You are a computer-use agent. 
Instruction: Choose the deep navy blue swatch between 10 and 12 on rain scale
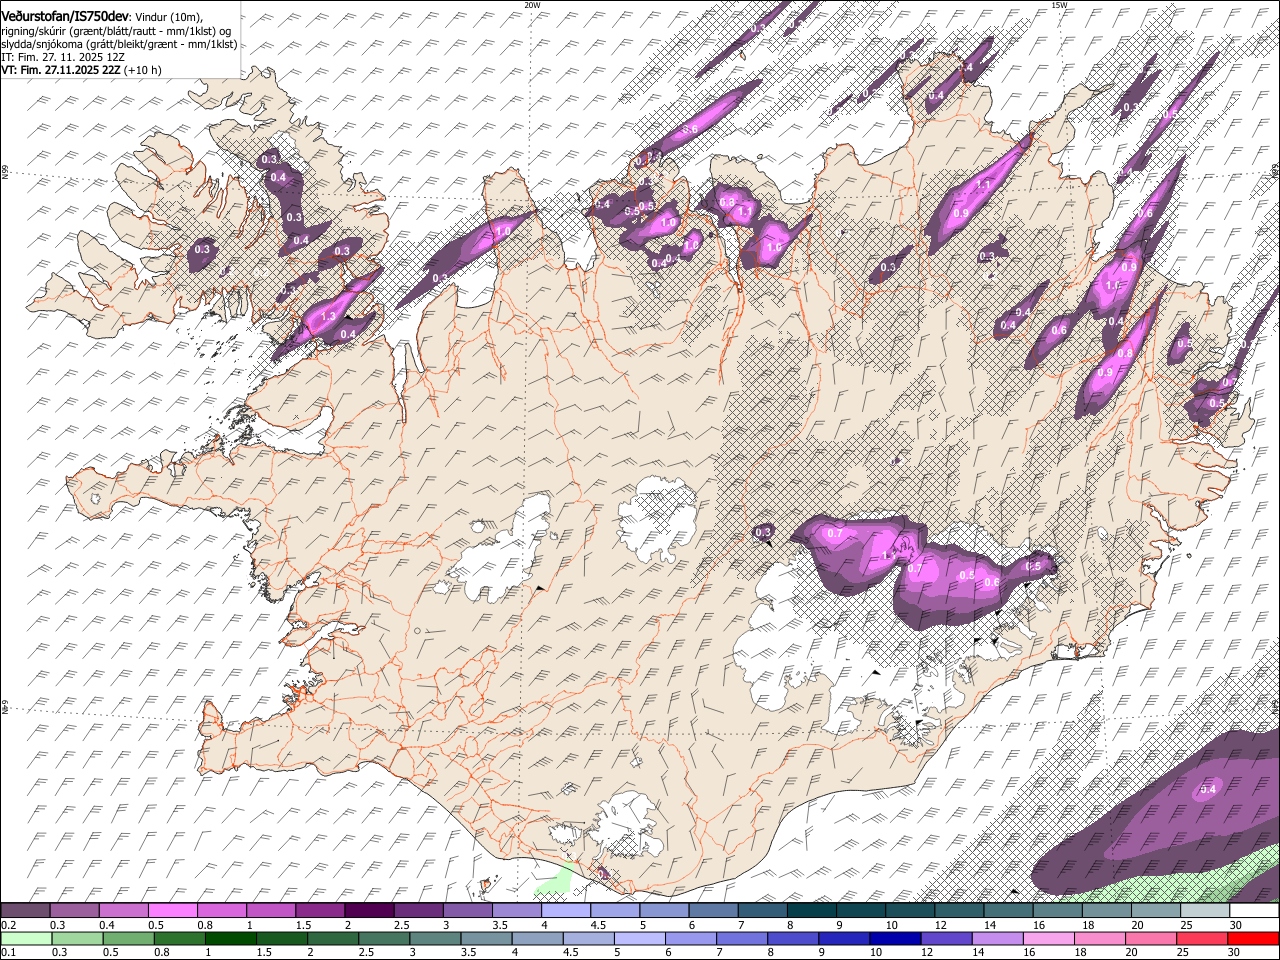[896, 939]
